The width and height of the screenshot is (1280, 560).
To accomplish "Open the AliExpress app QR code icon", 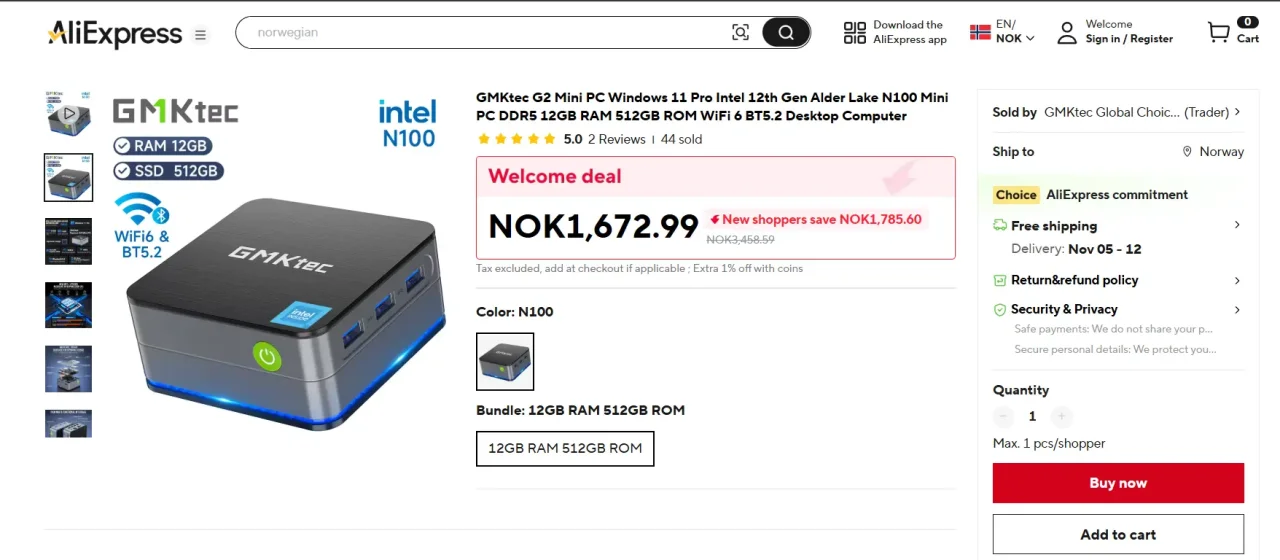I will (x=855, y=33).
